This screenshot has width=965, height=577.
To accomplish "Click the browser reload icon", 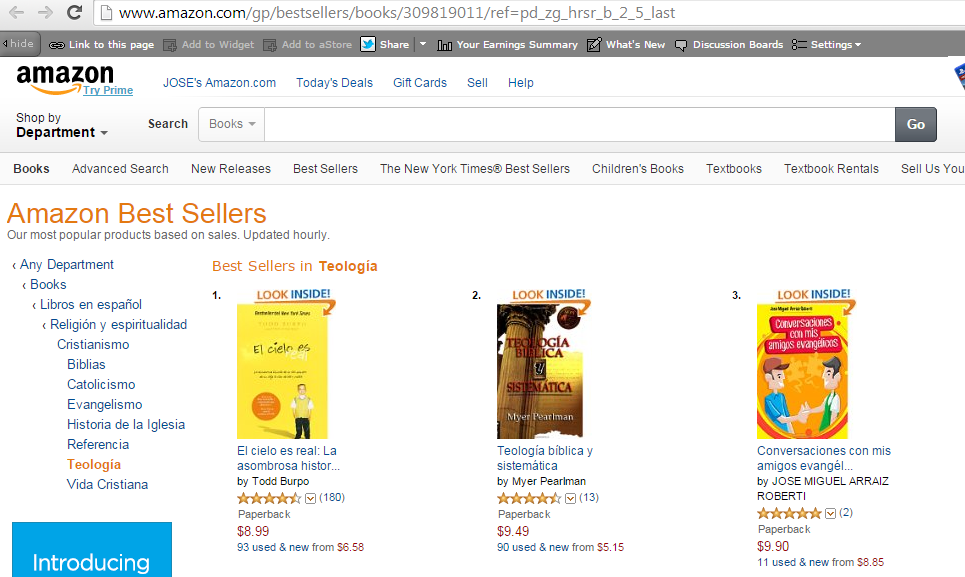I will [x=74, y=12].
